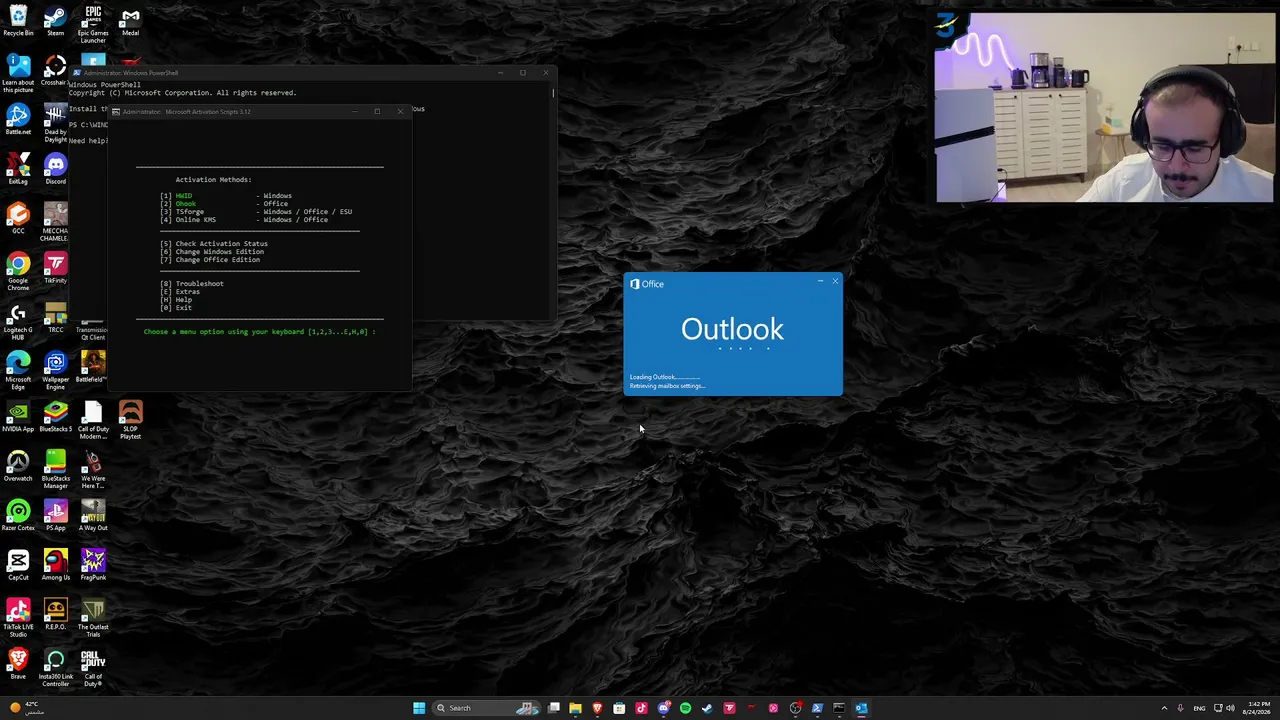
Task: Launch Among Us from the desktop
Action: [55, 566]
